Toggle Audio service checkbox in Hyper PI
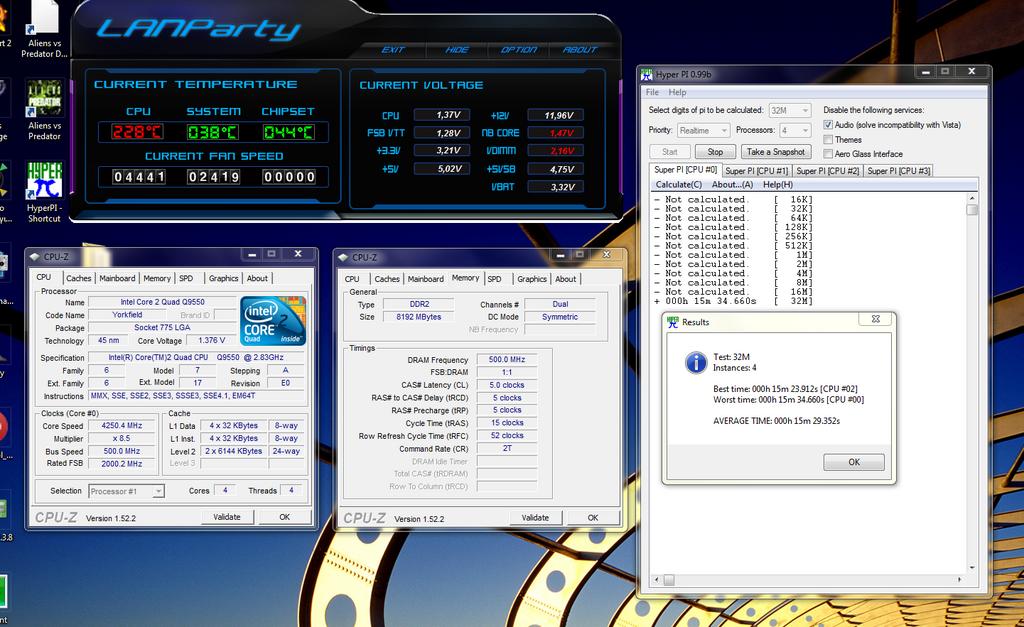This screenshot has height=627, width=1024. click(828, 125)
